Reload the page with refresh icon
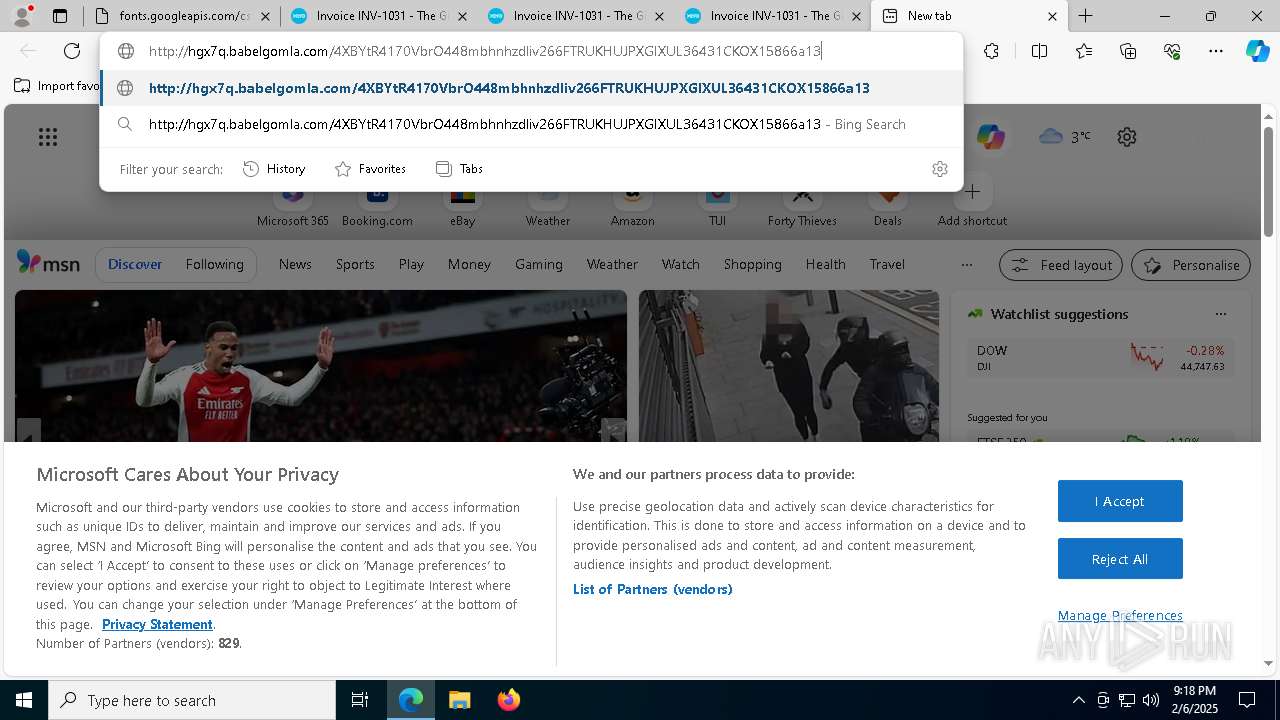Screen dimensions: 1280x720 coord(72,51)
